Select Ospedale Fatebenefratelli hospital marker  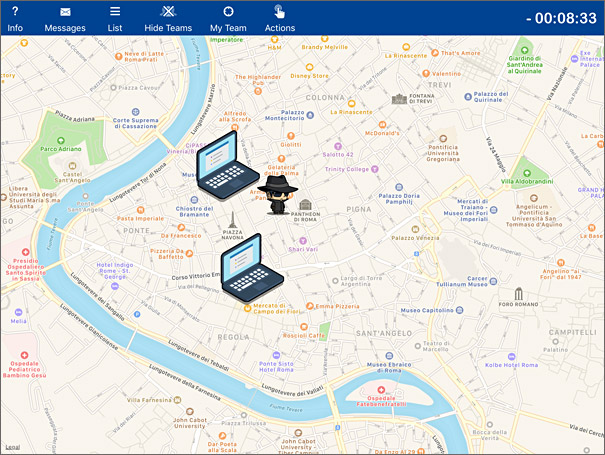coord(381,390)
